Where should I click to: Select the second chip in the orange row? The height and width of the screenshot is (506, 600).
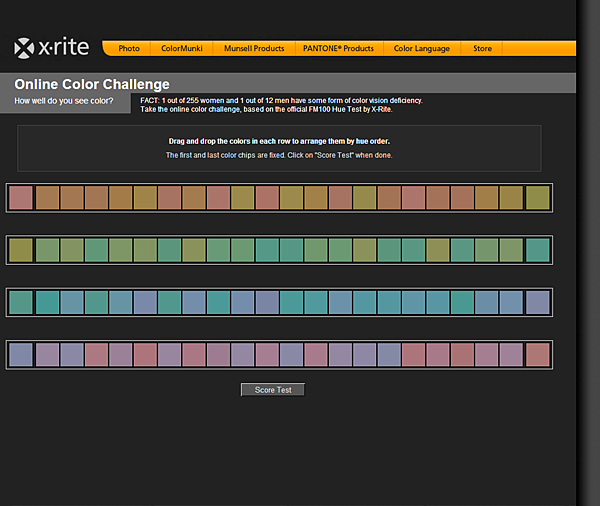click(47, 198)
